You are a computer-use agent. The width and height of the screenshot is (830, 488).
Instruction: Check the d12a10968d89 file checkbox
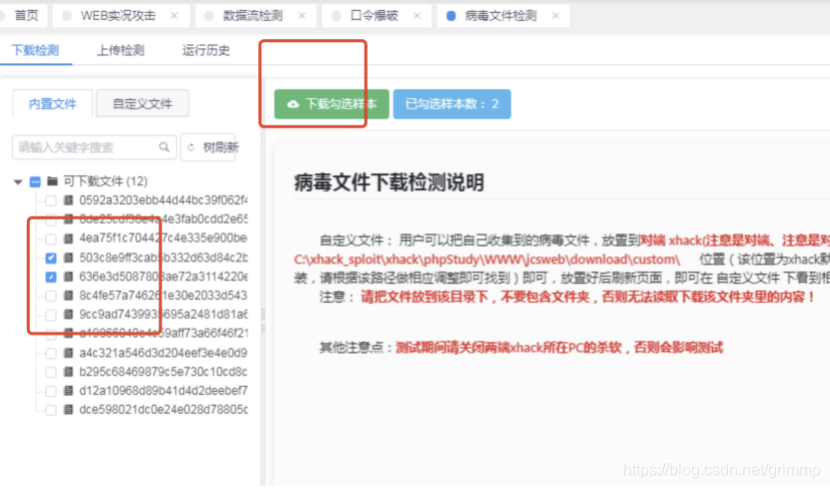click(x=51, y=391)
